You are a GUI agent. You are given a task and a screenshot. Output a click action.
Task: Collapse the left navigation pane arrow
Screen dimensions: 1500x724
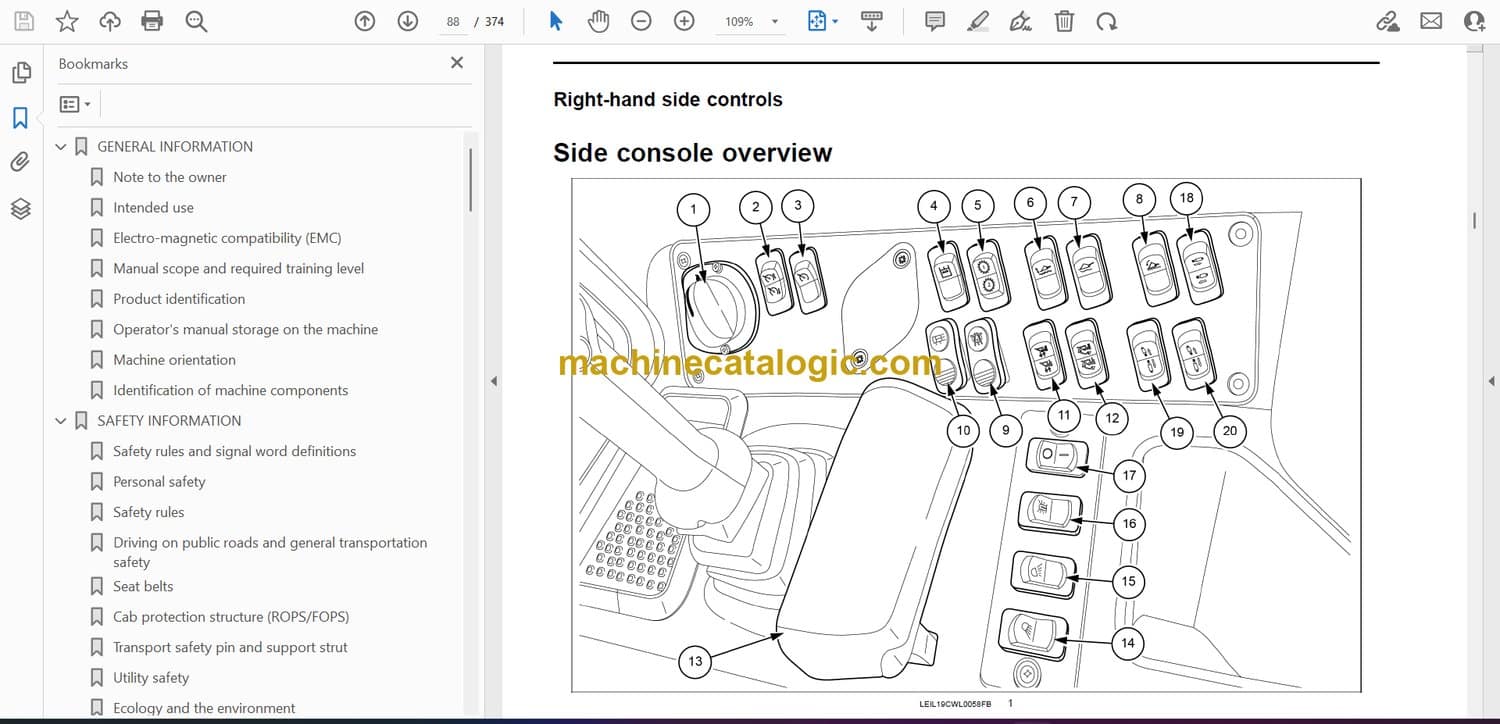point(492,381)
